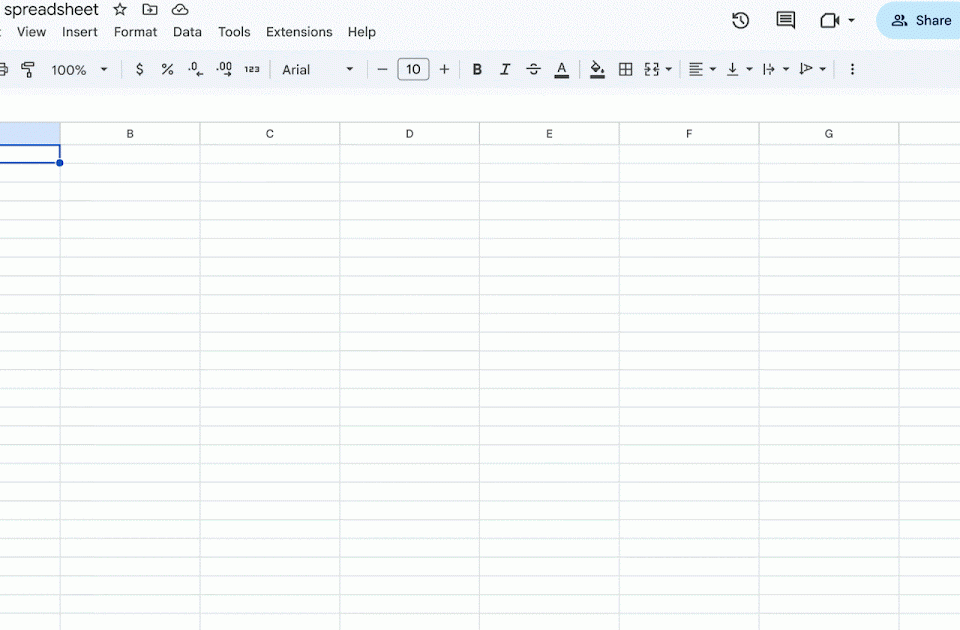The width and height of the screenshot is (960, 630).
Task: Expand horizontal align options
Action: tap(702, 70)
